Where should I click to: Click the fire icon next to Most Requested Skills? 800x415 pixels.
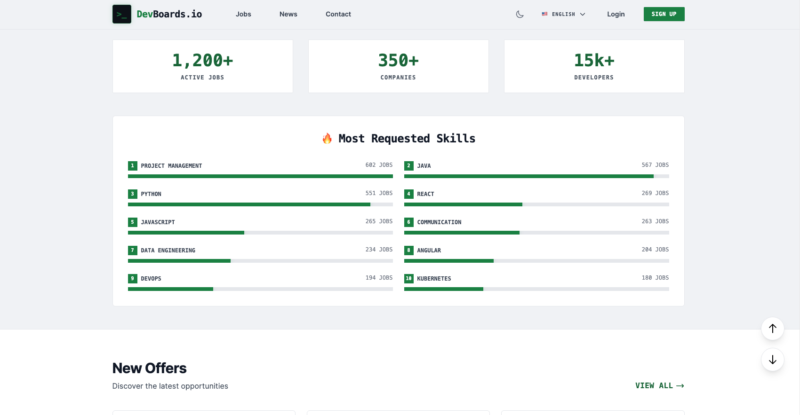pyautogui.click(x=327, y=138)
